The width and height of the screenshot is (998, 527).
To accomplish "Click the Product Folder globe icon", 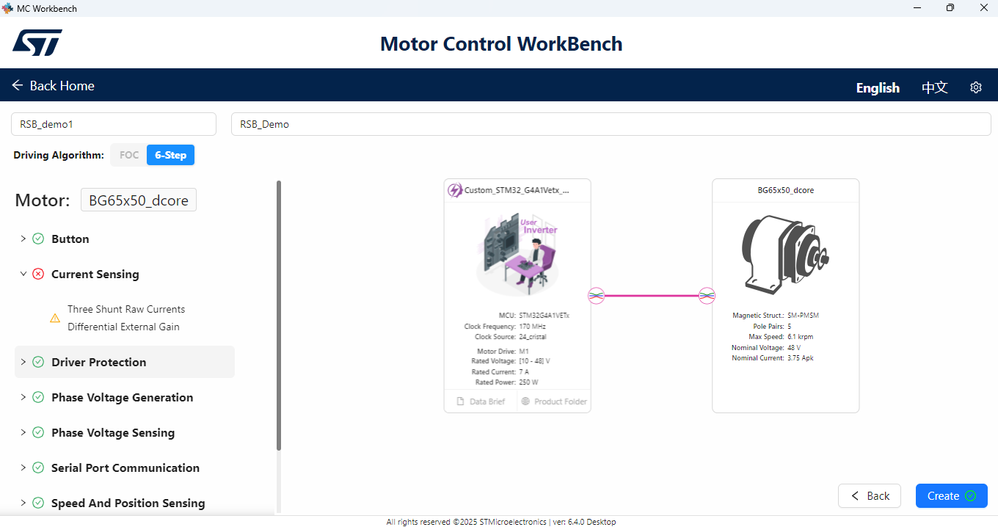I will [x=526, y=402].
